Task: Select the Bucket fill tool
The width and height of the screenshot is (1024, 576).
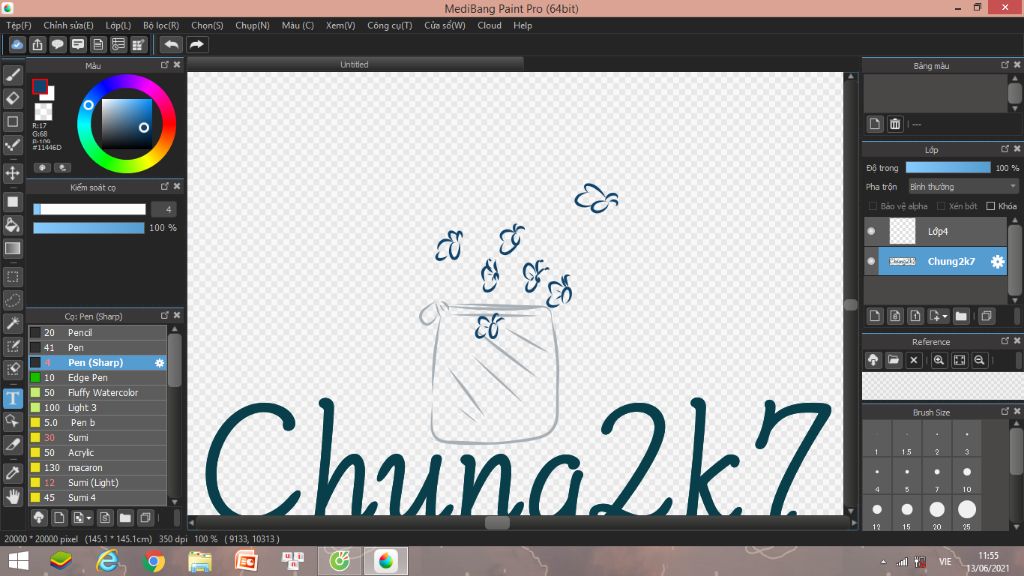Action: (12, 225)
